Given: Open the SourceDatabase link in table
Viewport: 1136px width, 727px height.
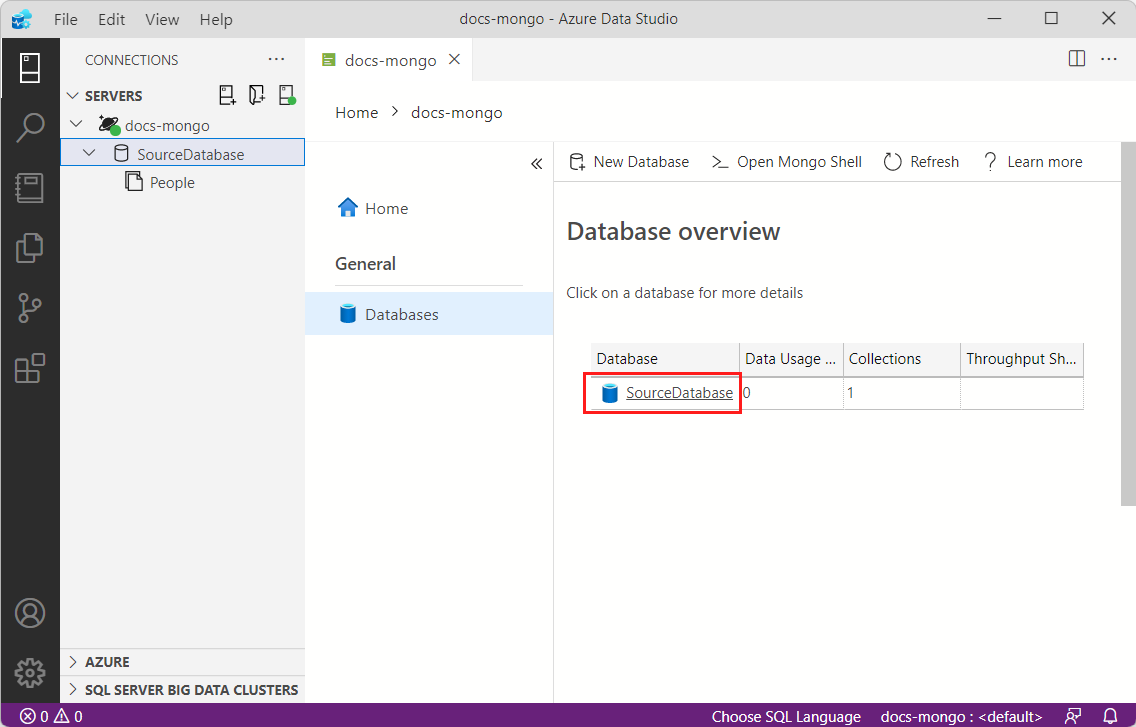Looking at the screenshot, I should [679, 393].
